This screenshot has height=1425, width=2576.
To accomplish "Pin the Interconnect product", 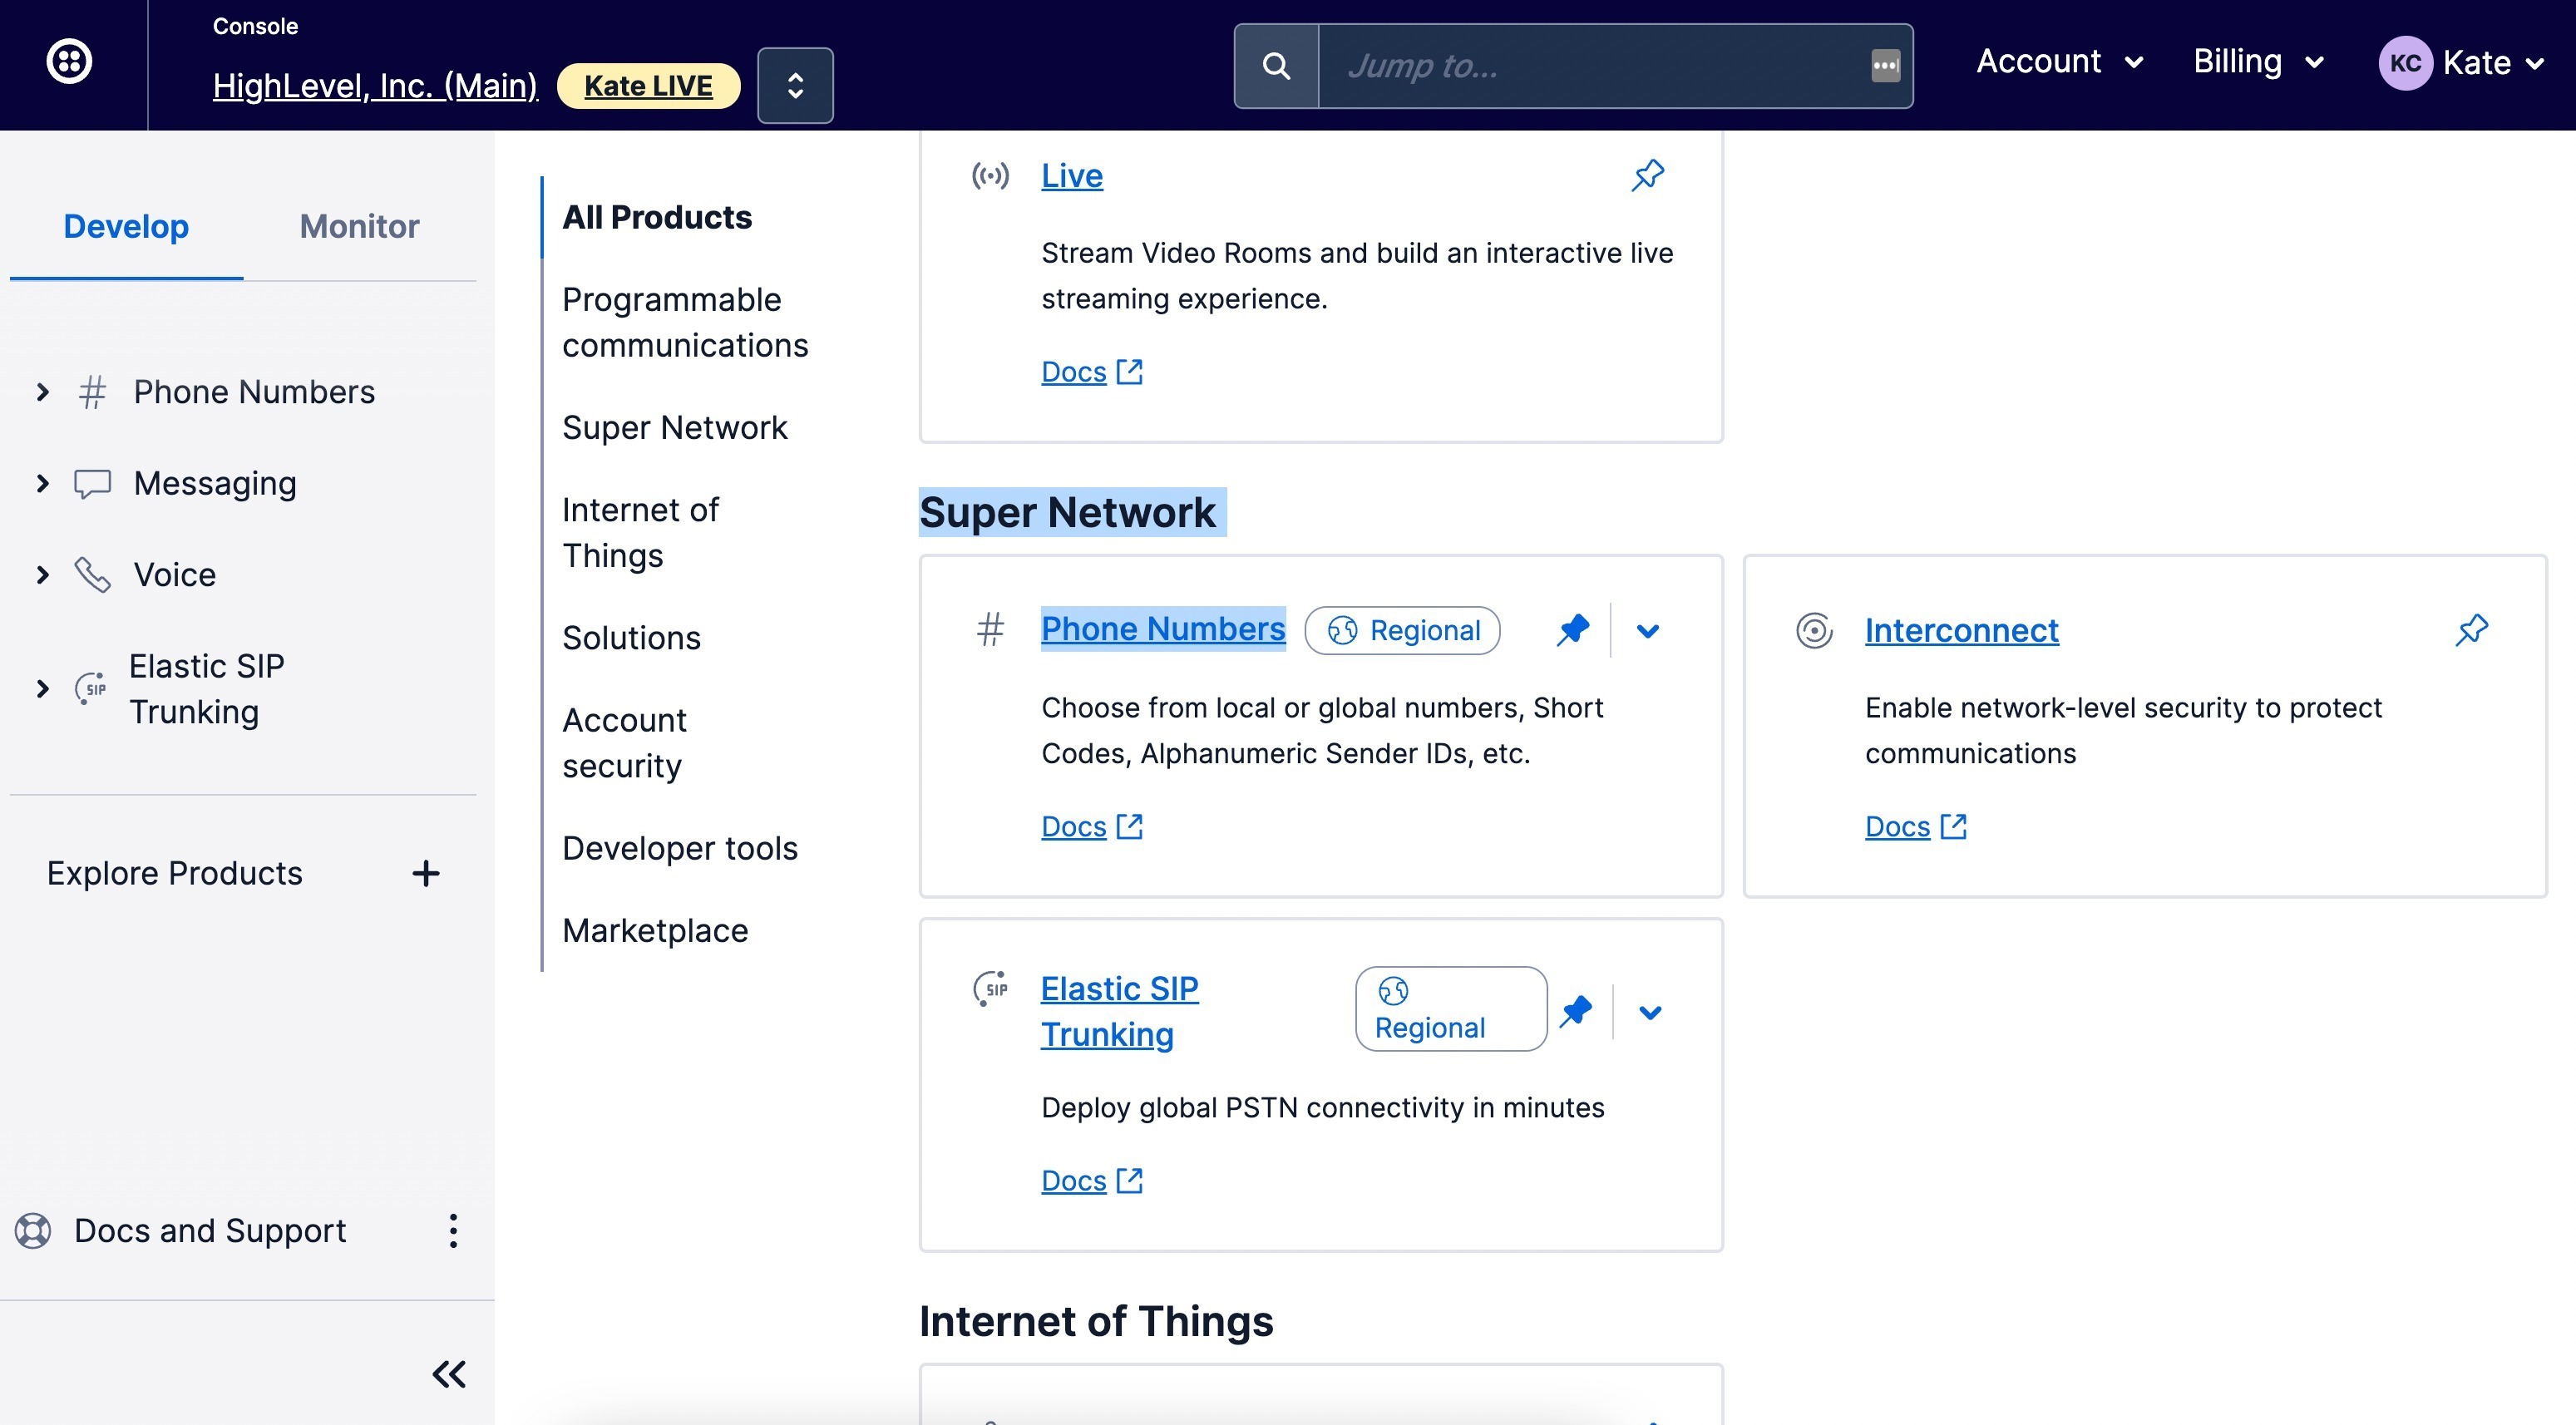I will pyautogui.click(x=2471, y=629).
